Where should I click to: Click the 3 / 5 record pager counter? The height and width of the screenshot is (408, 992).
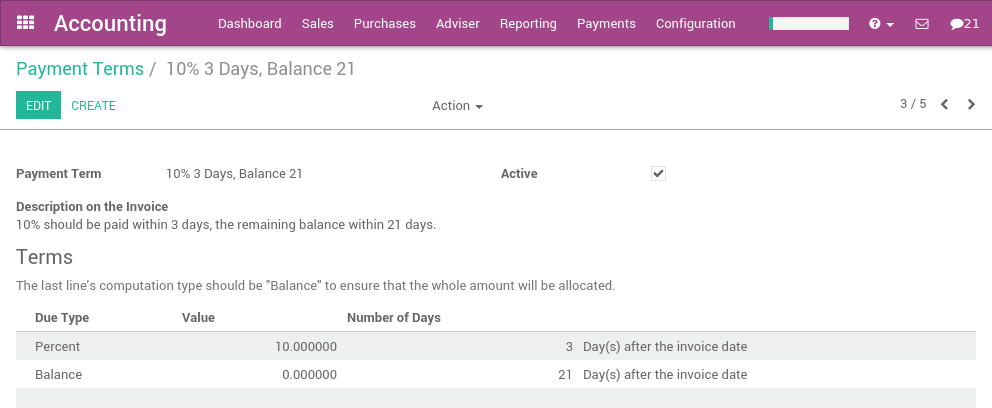click(x=913, y=104)
